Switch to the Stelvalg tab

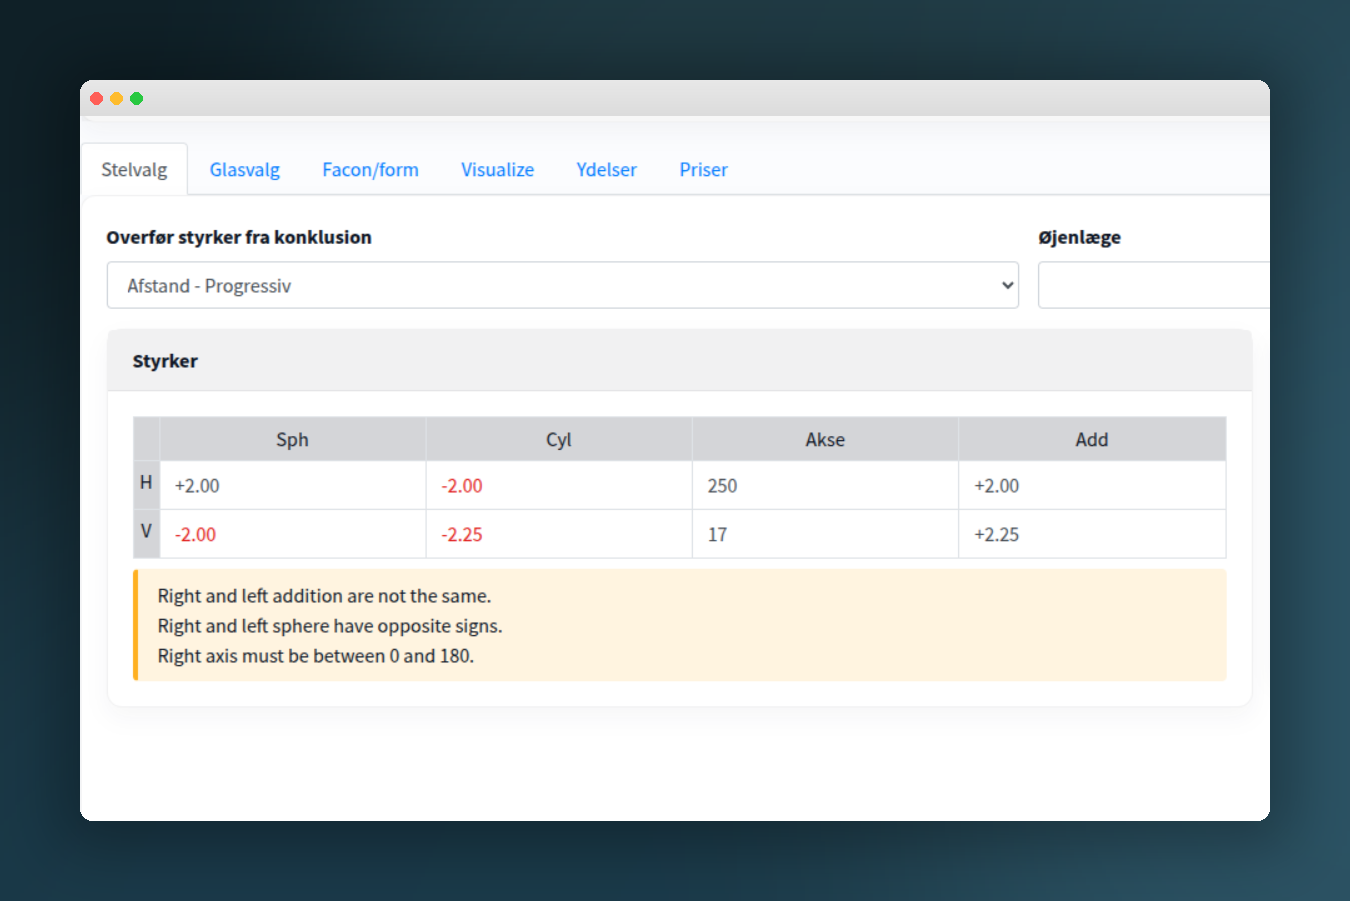pyautogui.click(x=134, y=170)
